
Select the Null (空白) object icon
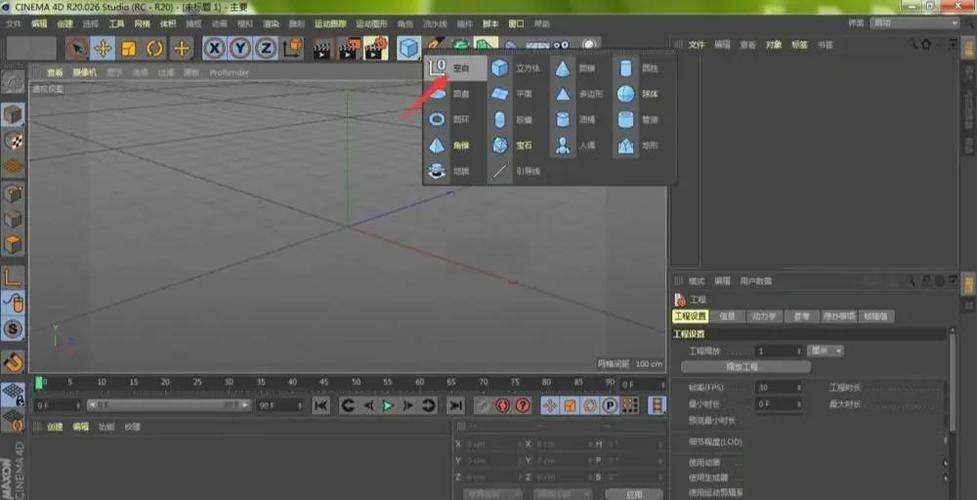point(437,68)
